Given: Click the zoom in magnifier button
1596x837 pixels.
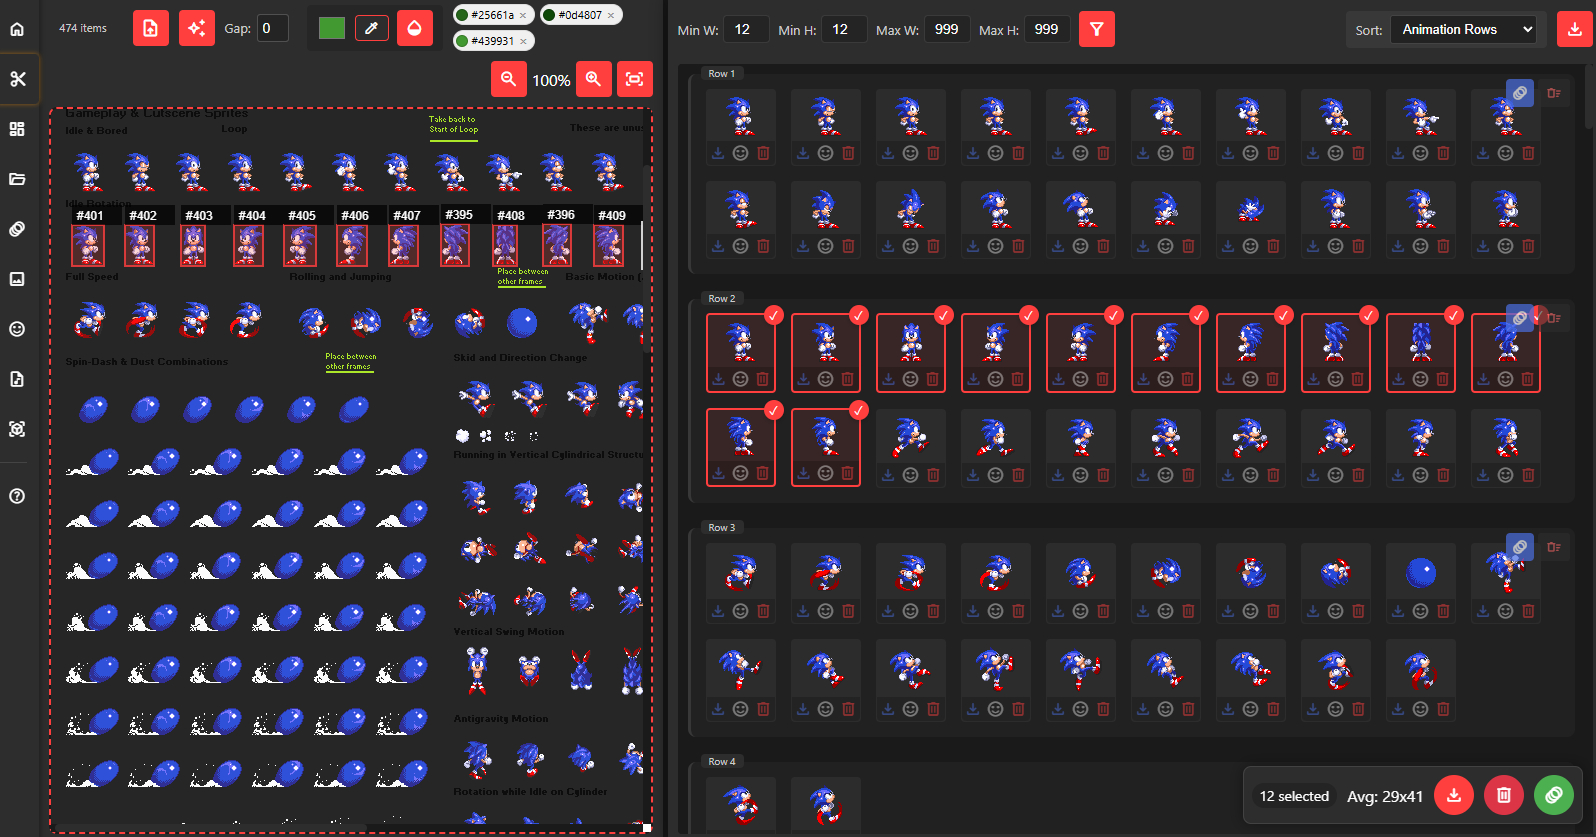Looking at the screenshot, I should (593, 79).
